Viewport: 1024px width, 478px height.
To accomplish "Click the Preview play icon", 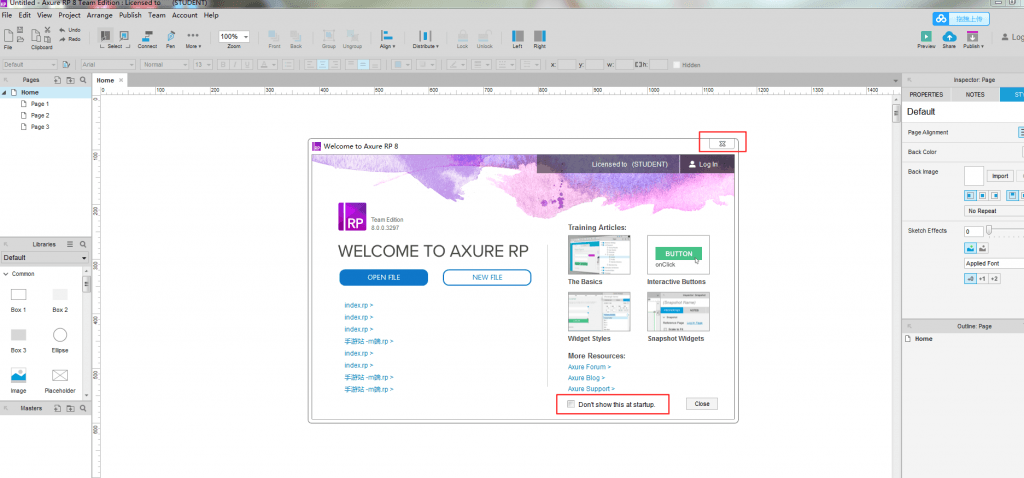I will click(926, 37).
